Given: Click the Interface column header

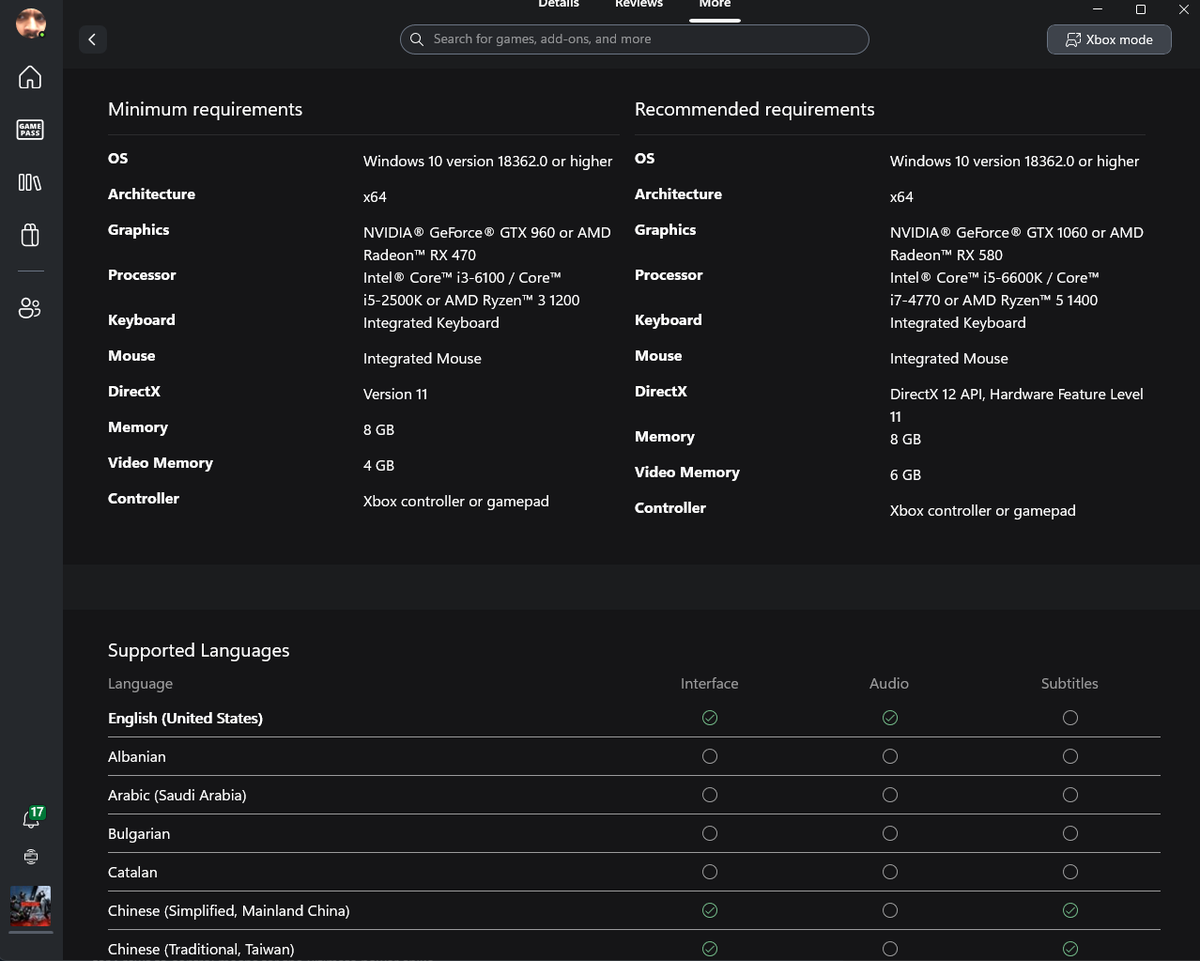Looking at the screenshot, I should pyautogui.click(x=710, y=683).
